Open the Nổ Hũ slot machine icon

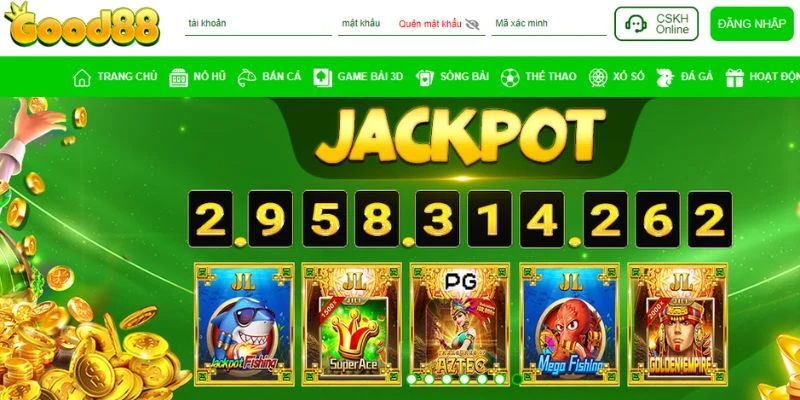point(178,78)
